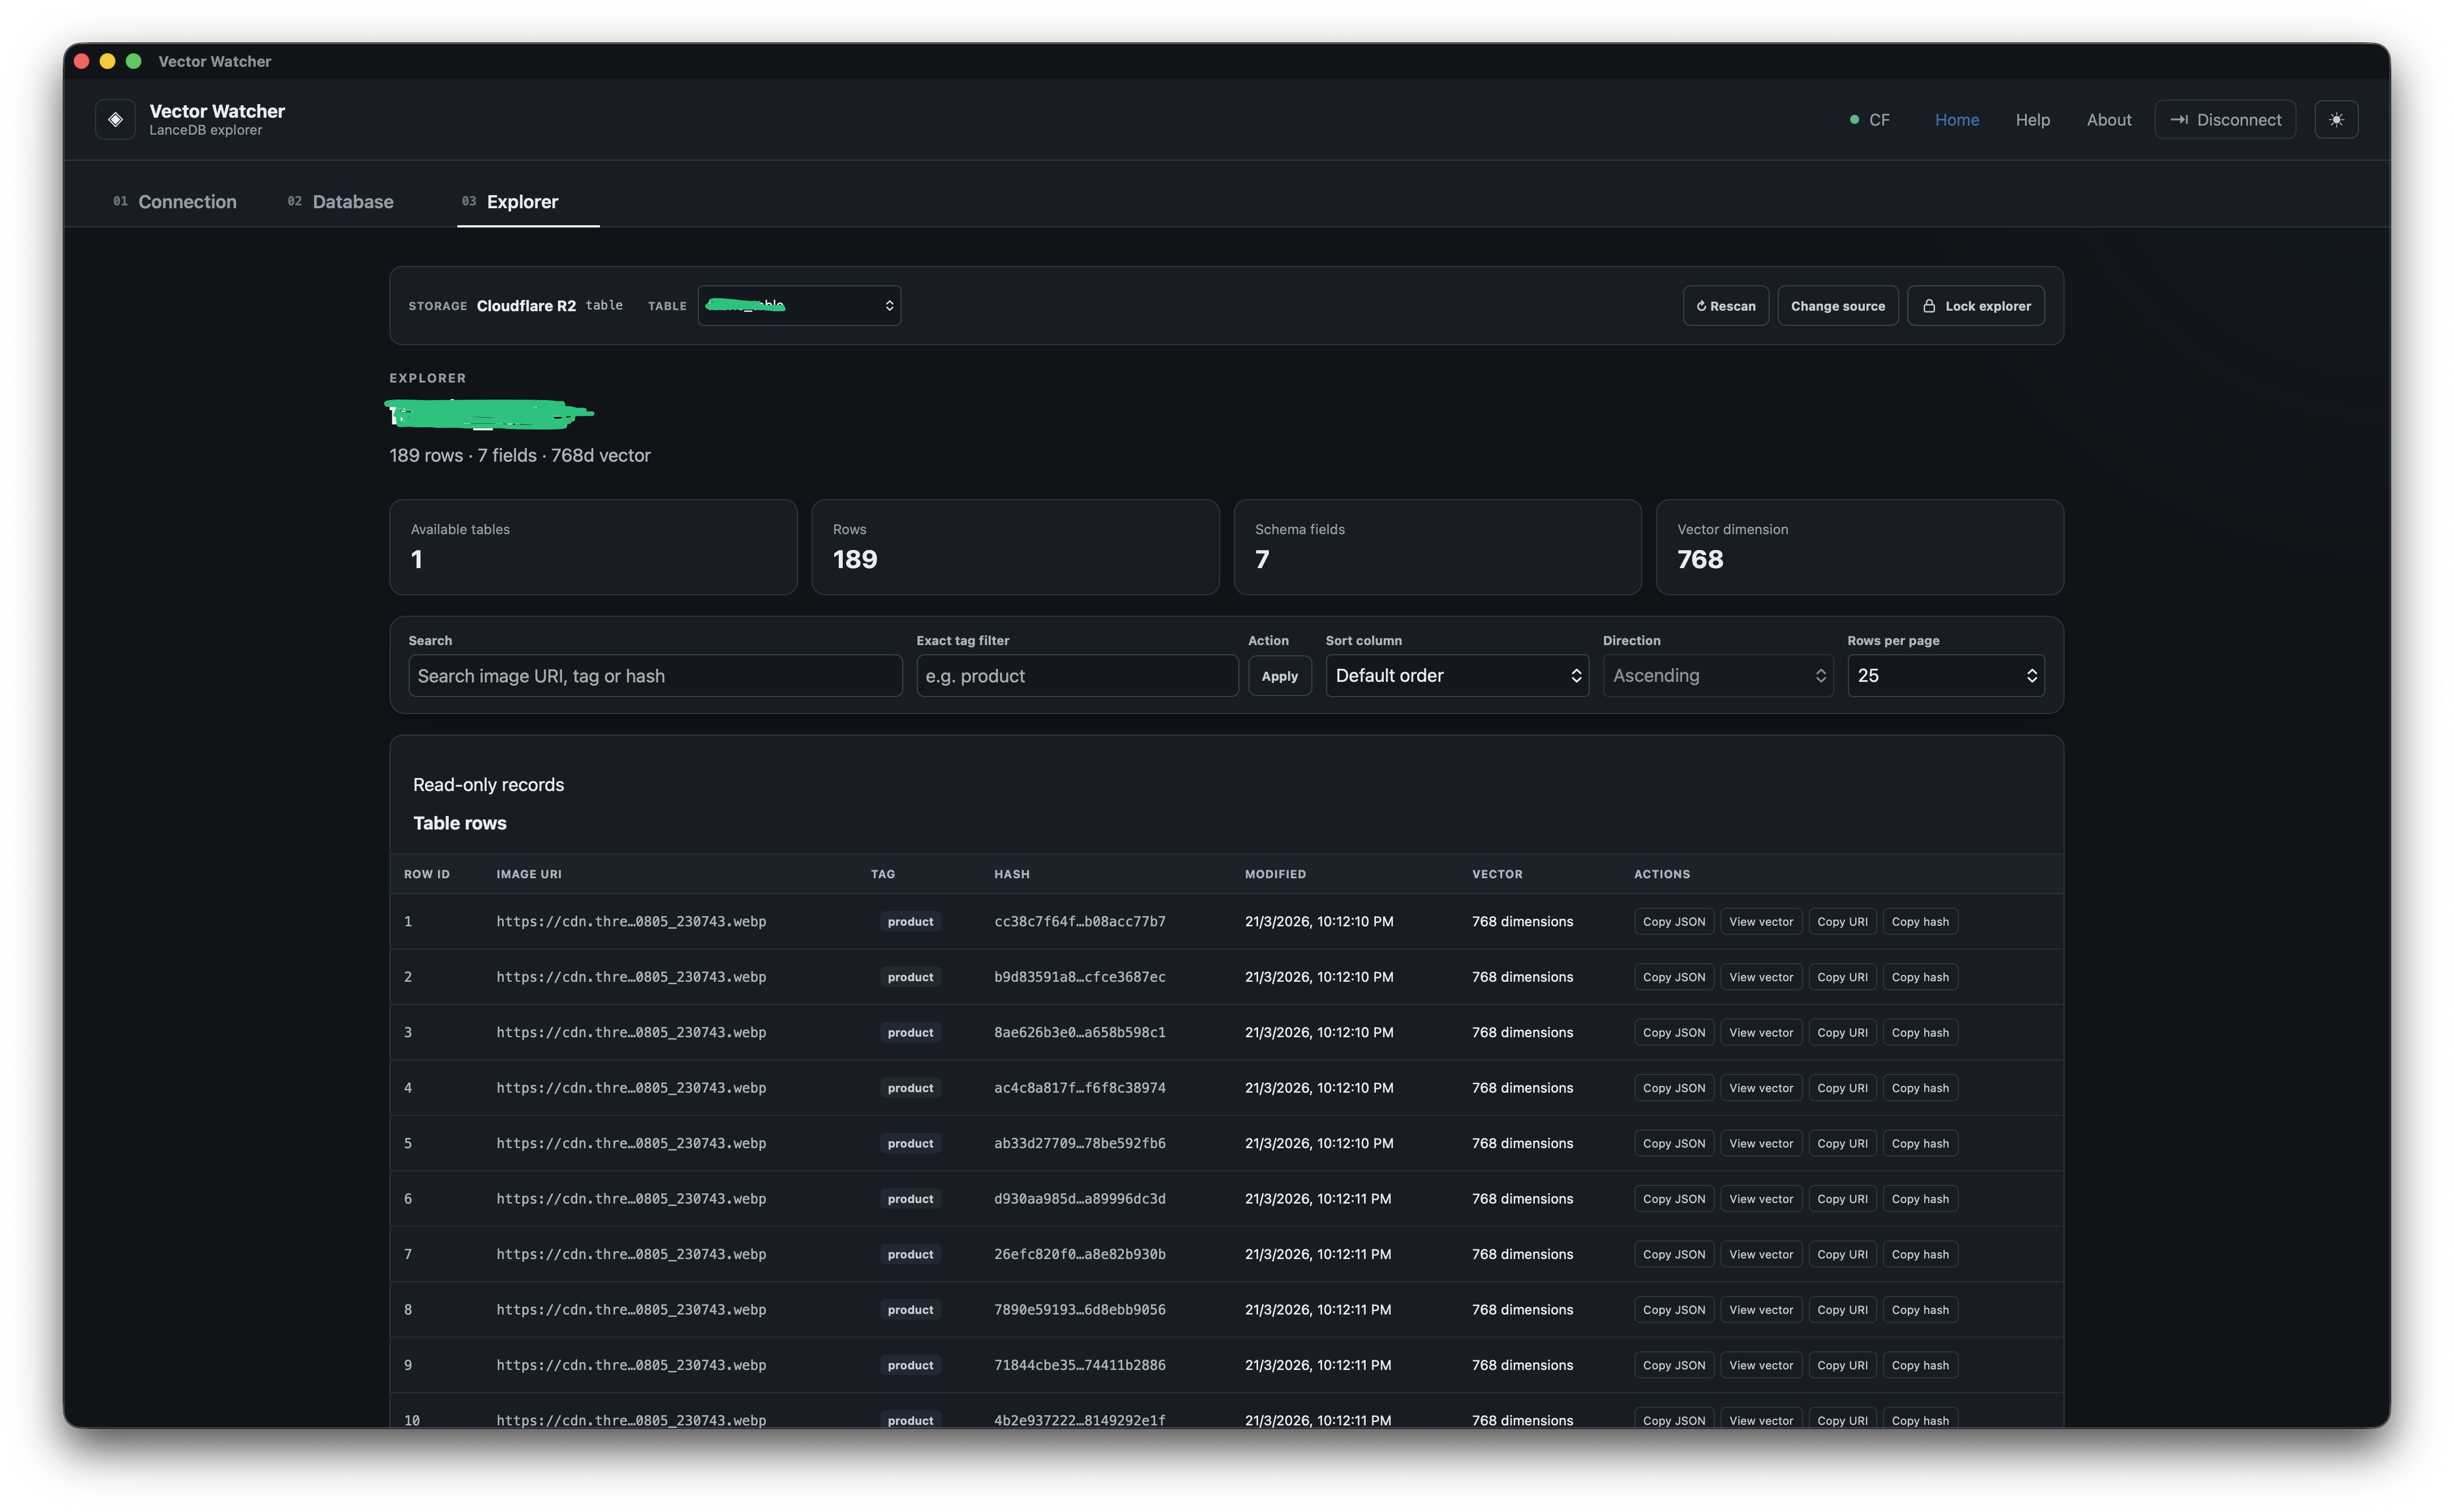Open the Direction Ascending dropdown
This screenshot has height=1512, width=2454.
[x=1718, y=676]
